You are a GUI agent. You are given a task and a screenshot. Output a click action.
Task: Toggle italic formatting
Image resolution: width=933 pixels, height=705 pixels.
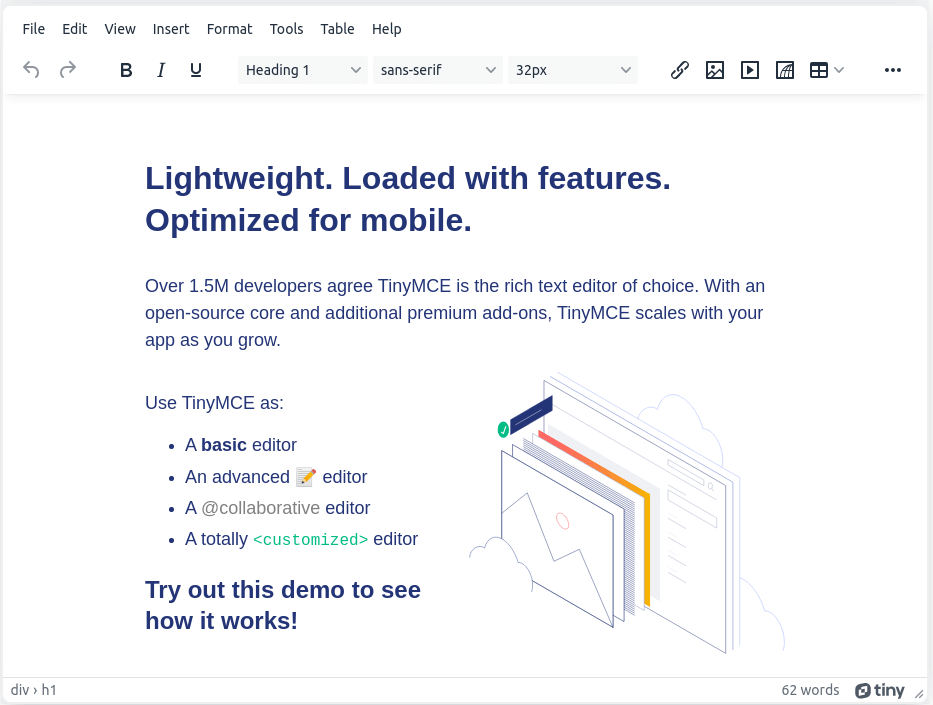pos(161,70)
